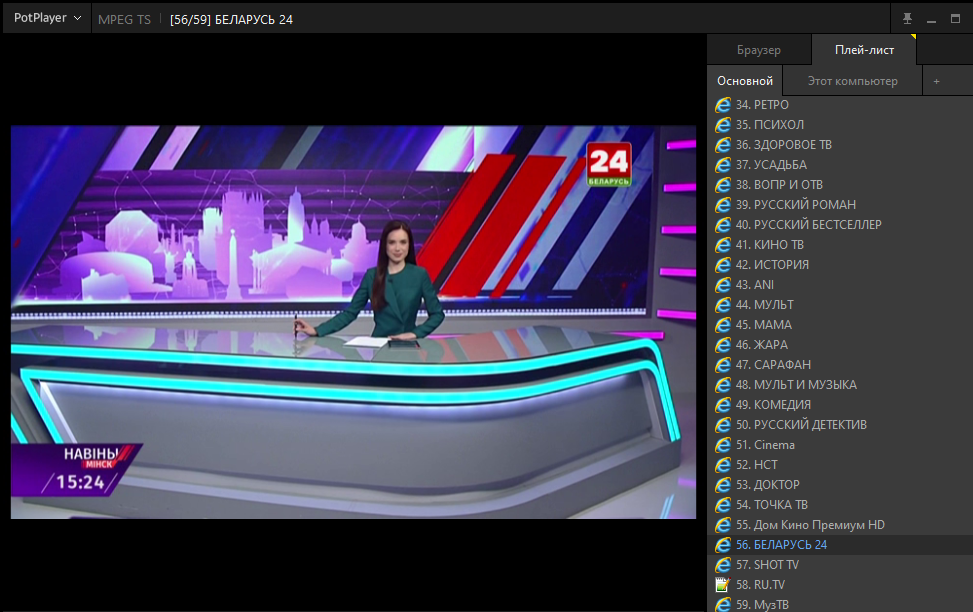Select channel 51. Cinema
Screen dimensions: 973x612
coord(840,444)
